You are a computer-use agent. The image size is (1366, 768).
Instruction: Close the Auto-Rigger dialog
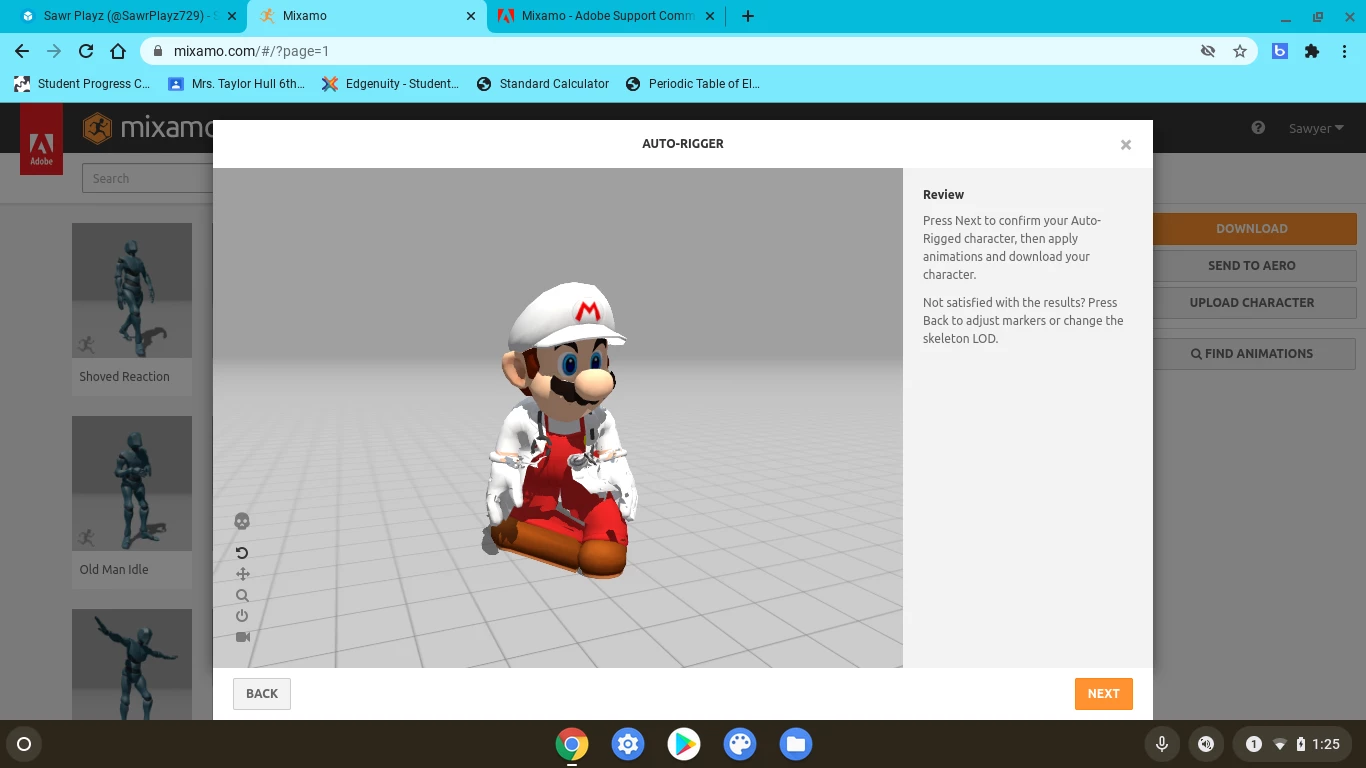pyautogui.click(x=1126, y=145)
